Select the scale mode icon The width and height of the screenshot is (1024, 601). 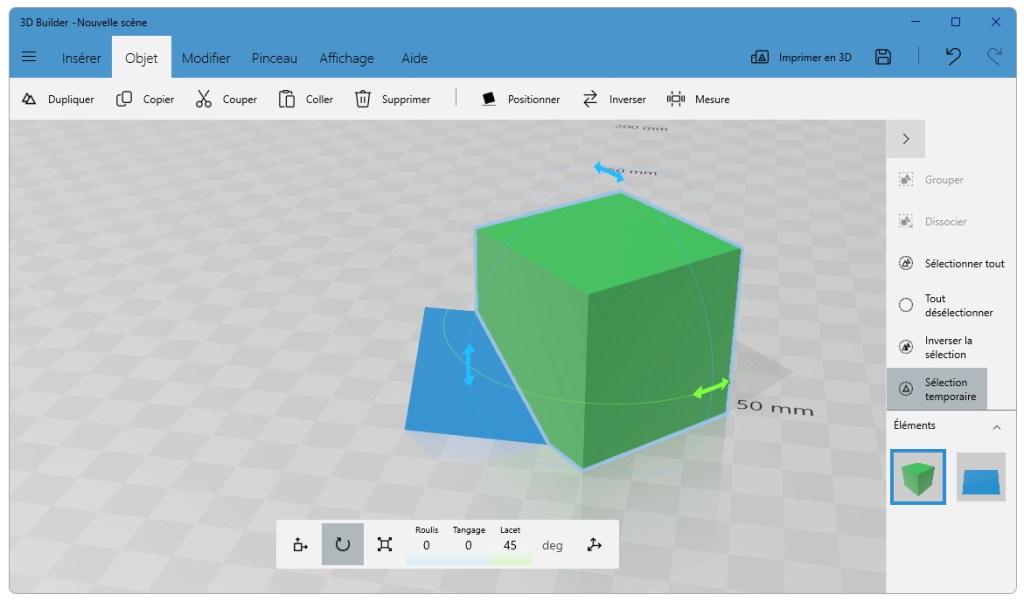(x=384, y=544)
